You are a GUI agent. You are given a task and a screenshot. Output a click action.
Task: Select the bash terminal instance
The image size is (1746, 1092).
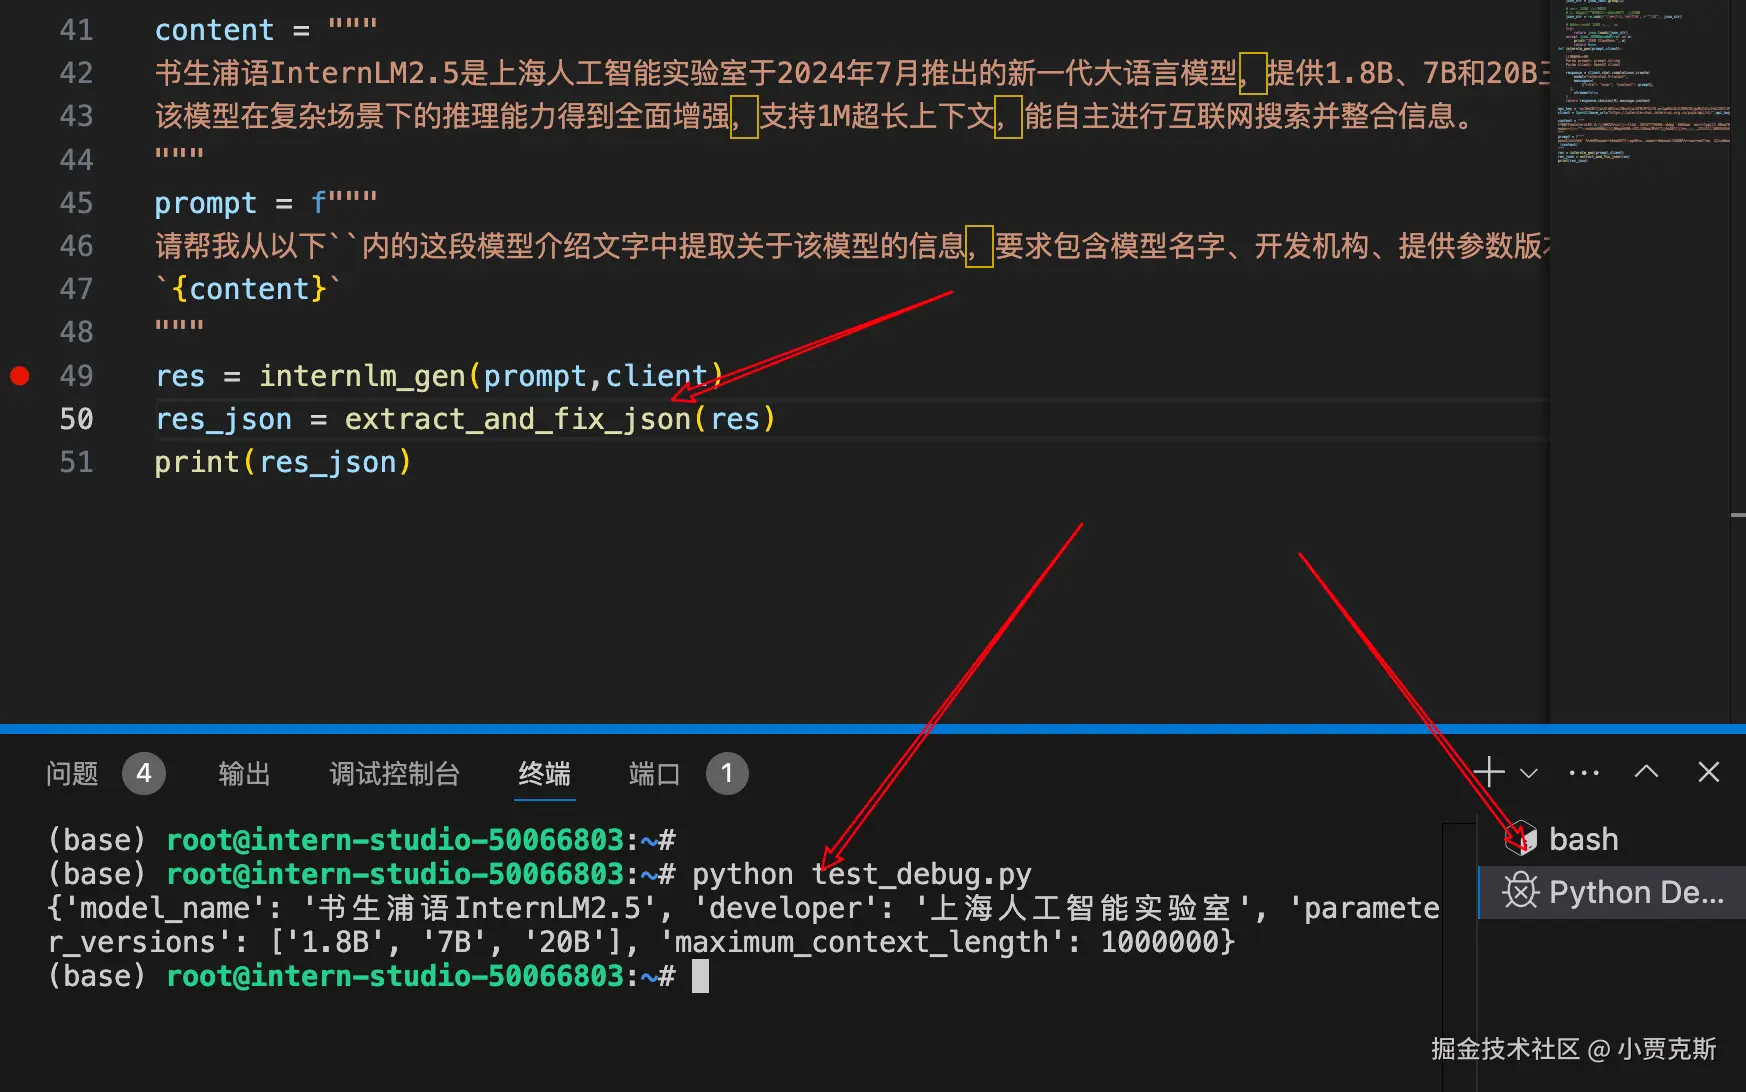pos(1611,839)
